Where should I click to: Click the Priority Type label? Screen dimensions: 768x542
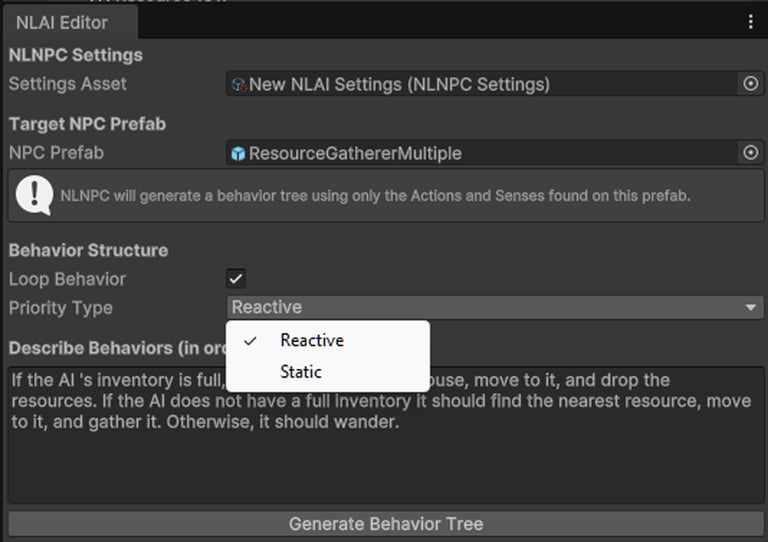pyautogui.click(x=60, y=308)
